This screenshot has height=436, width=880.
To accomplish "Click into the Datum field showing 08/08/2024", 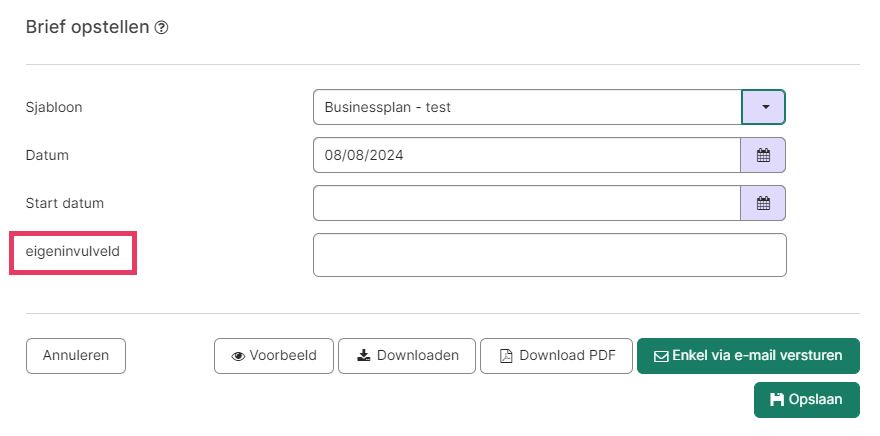I will (x=527, y=155).
